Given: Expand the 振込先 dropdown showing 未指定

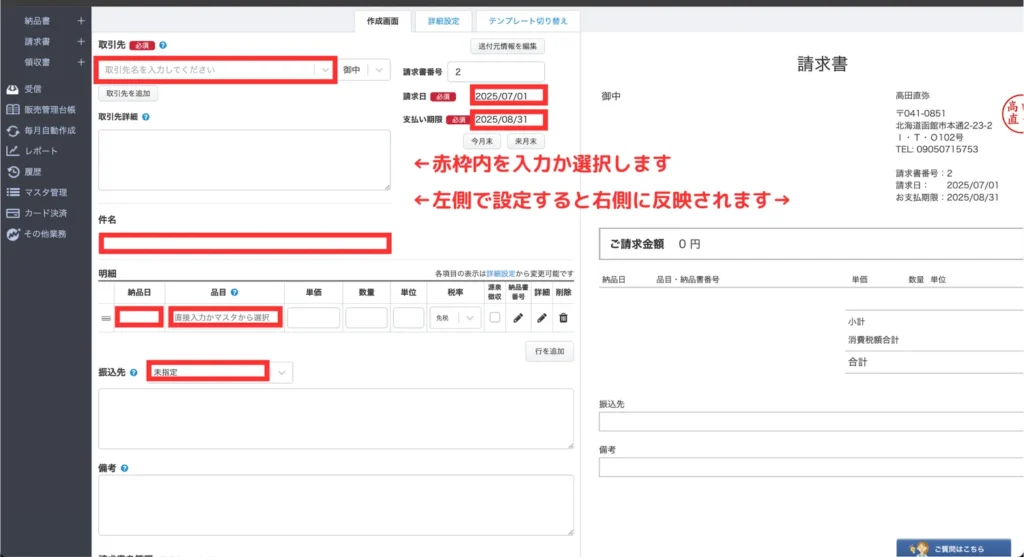Looking at the screenshot, I should coord(281,372).
